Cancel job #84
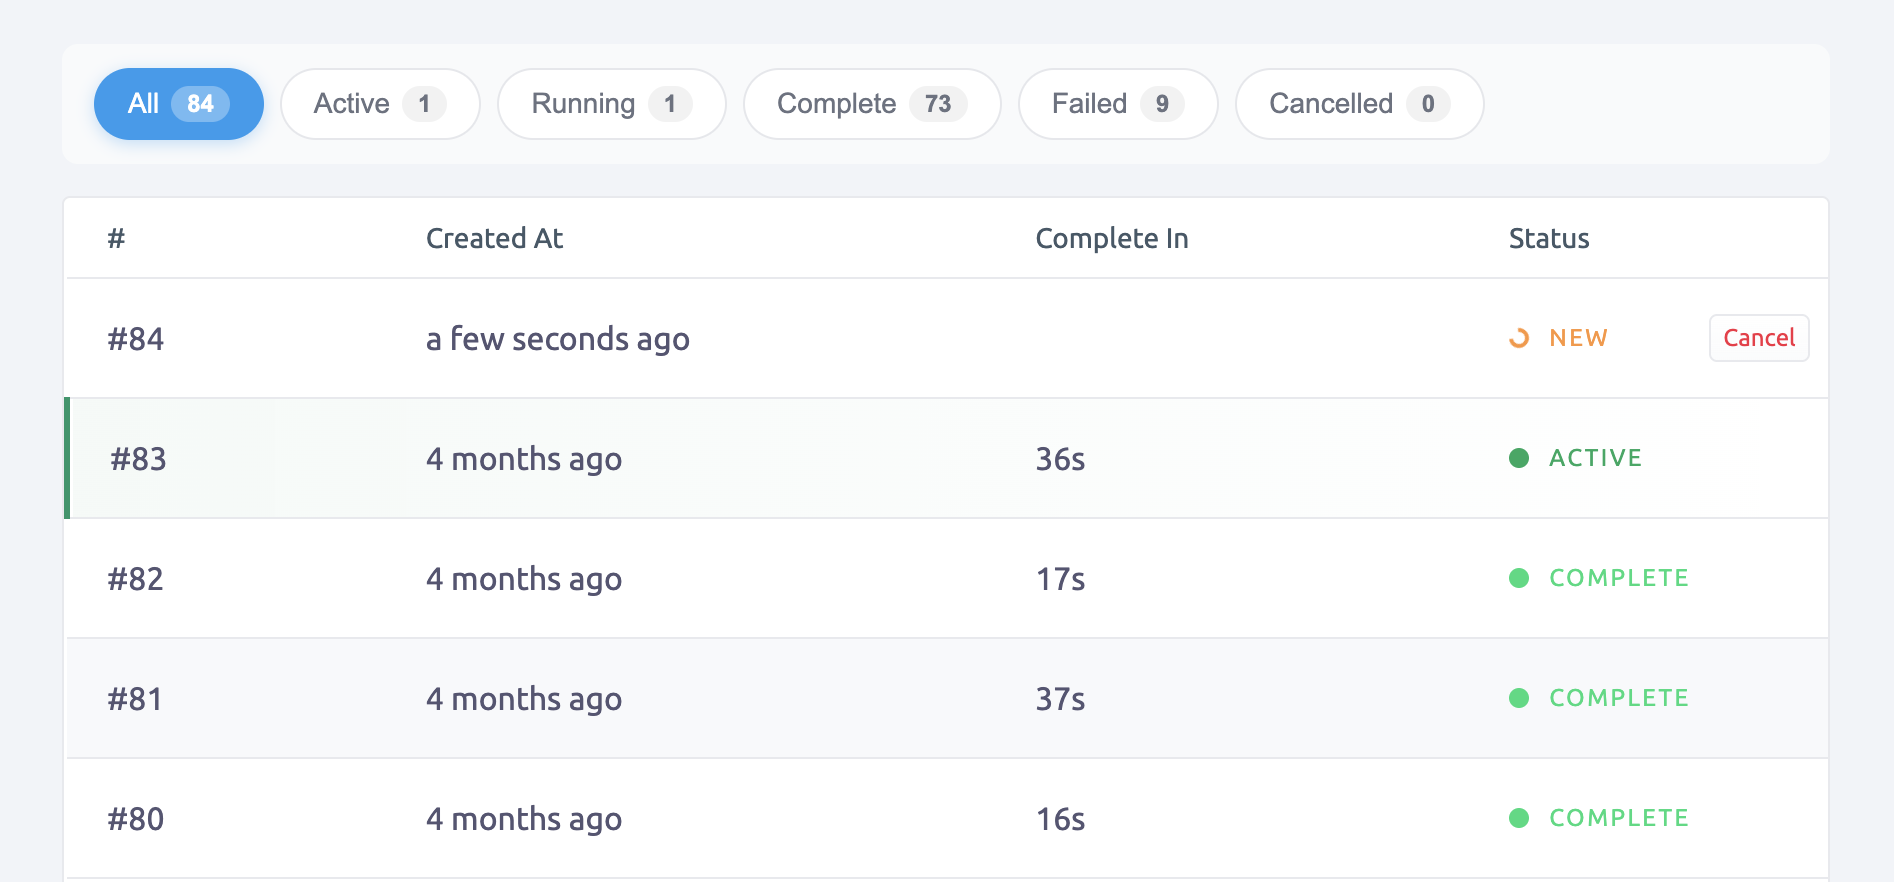 pyautogui.click(x=1758, y=338)
